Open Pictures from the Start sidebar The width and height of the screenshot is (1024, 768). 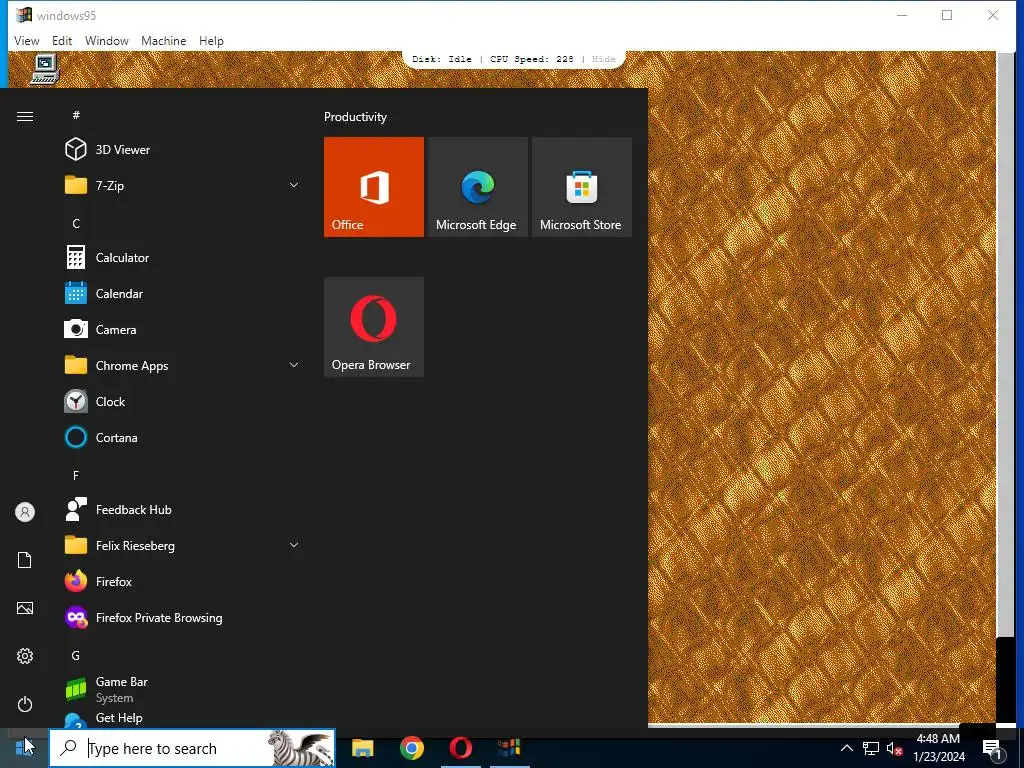point(25,608)
